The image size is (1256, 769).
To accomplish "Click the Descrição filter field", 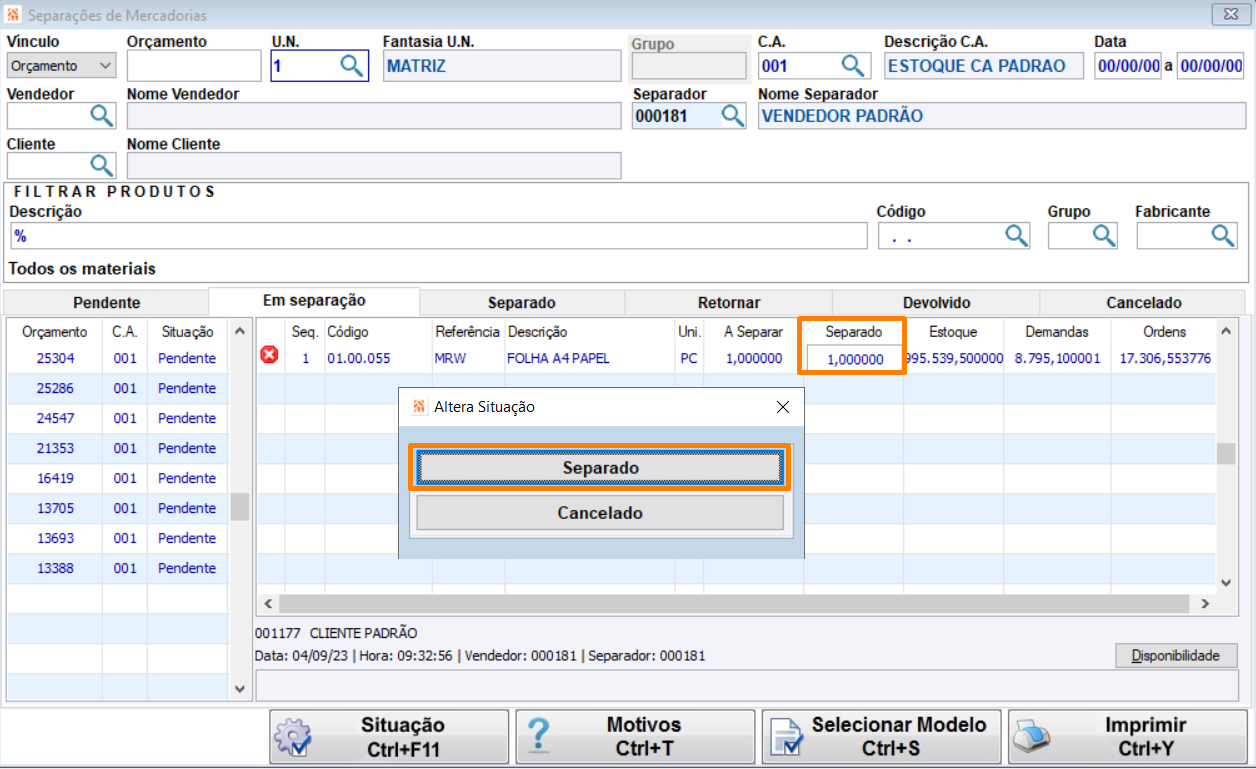I will tap(438, 236).
